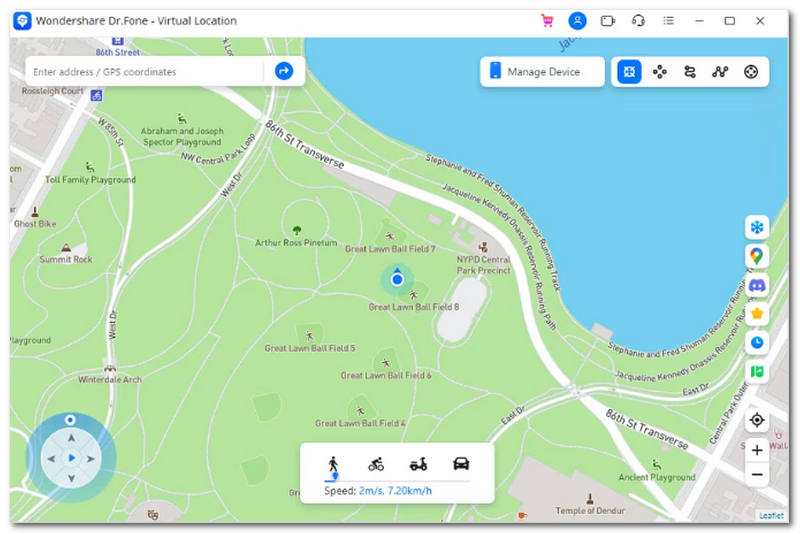
Task: Click NYPD Central Park Precinct label
Action: pos(483,265)
